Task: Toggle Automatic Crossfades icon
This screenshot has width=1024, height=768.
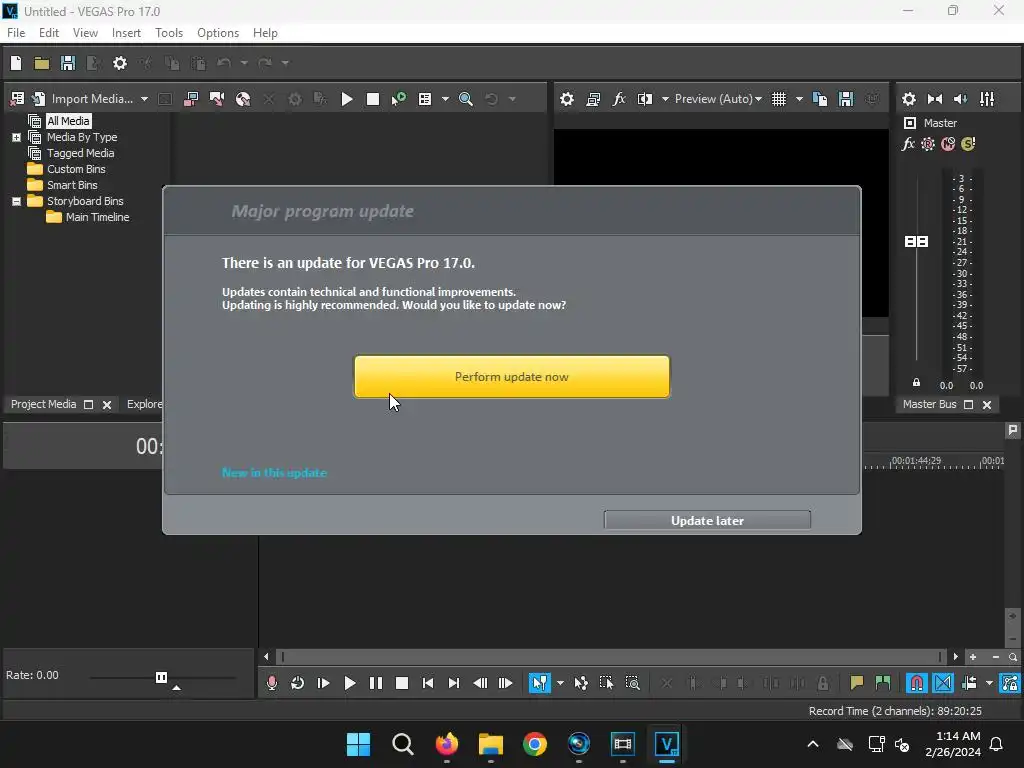Action: point(943,683)
